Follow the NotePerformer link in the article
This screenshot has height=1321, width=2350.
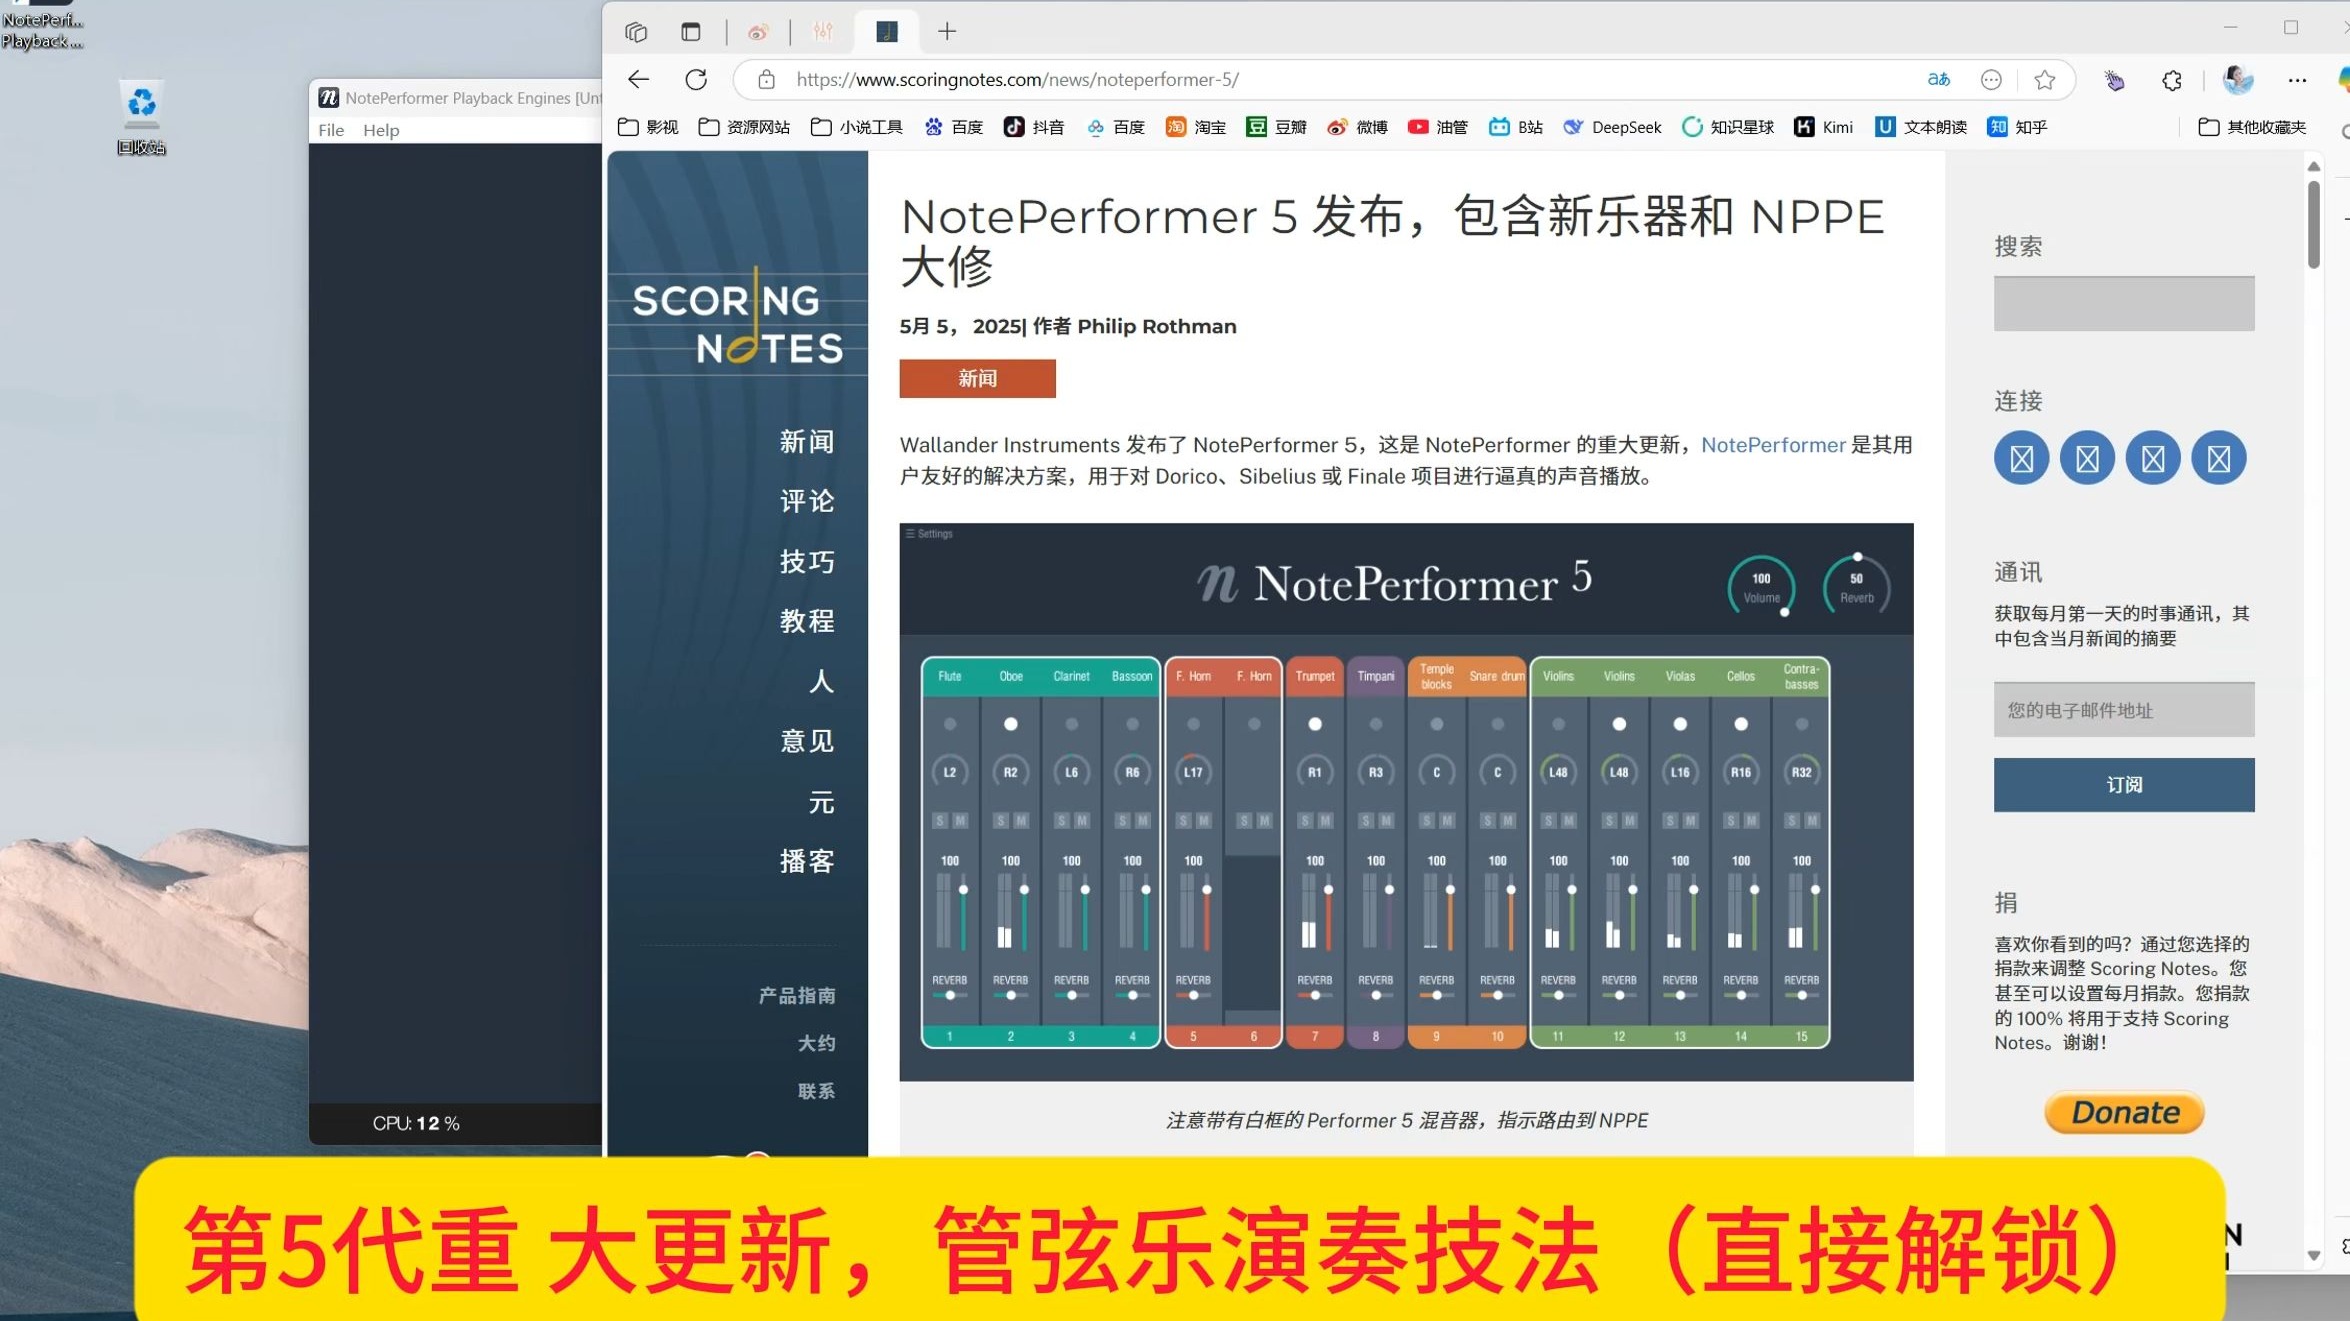1773,445
